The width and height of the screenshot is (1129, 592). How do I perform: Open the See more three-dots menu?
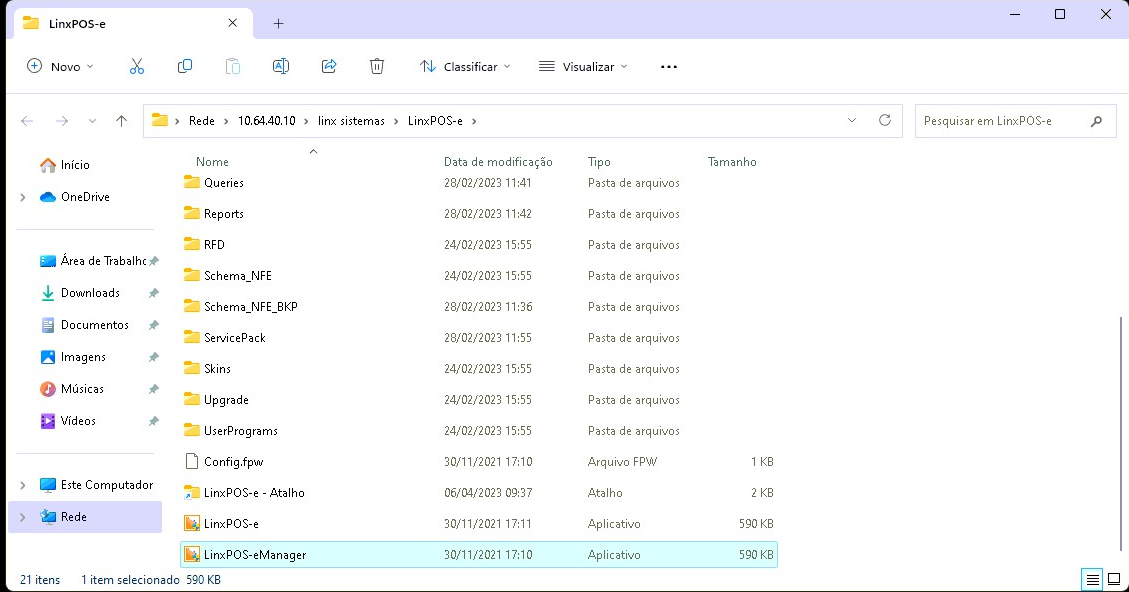pos(669,67)
